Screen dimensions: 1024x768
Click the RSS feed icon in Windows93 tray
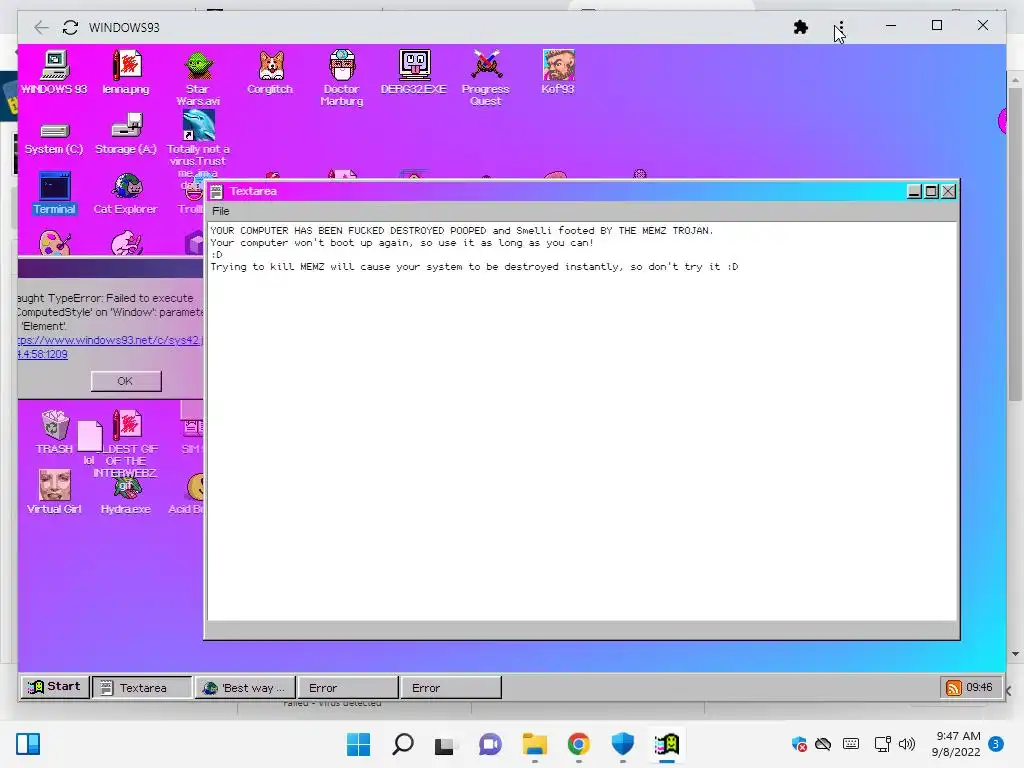coord(953,688)
